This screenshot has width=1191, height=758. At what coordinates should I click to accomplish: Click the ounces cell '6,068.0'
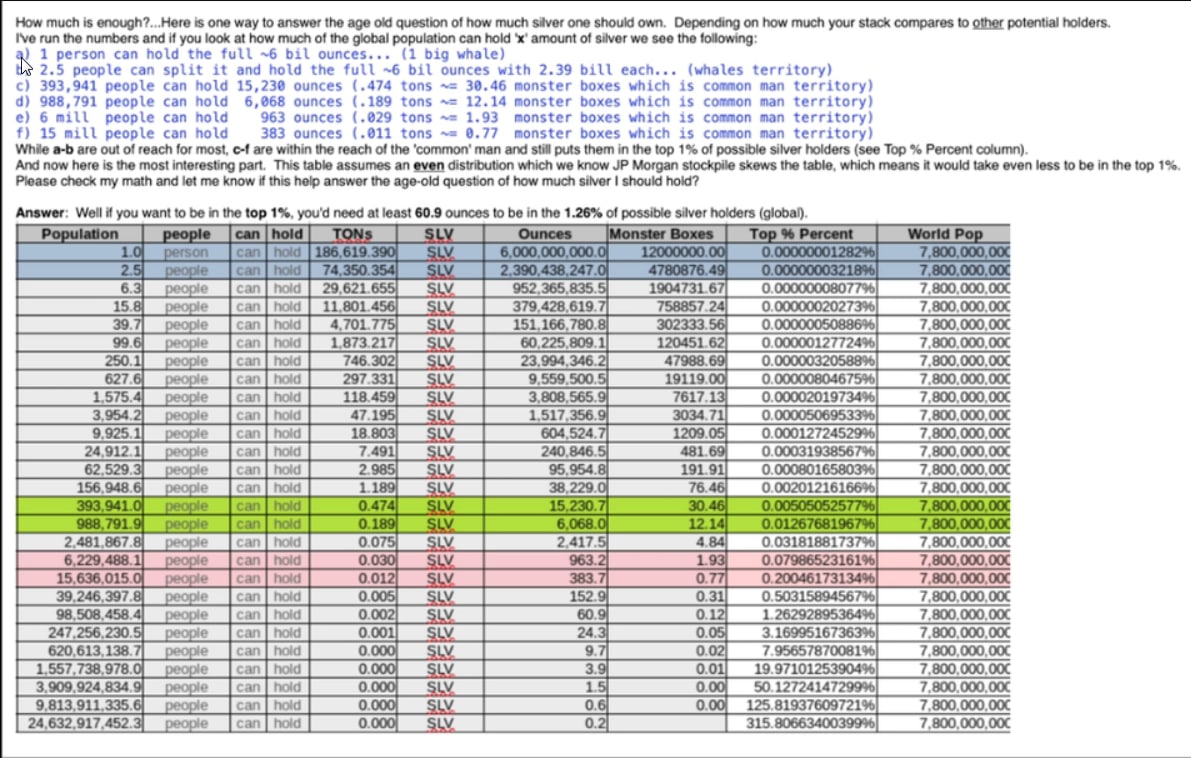tap(545, 524)
